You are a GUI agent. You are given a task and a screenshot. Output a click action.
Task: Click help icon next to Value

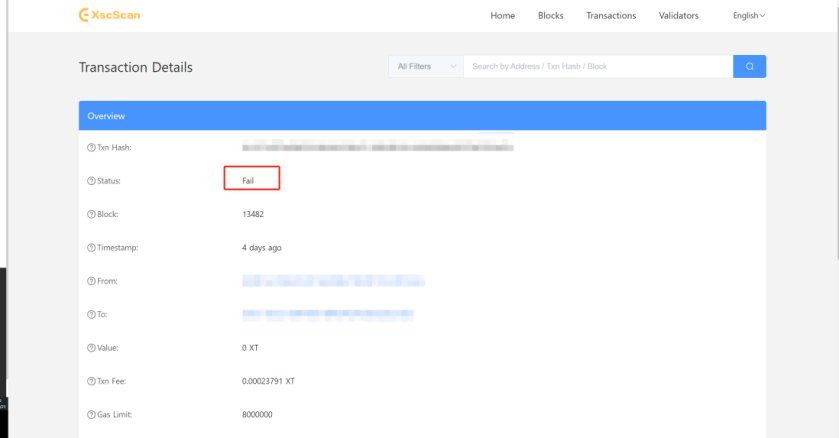click(x=92, y=348)
